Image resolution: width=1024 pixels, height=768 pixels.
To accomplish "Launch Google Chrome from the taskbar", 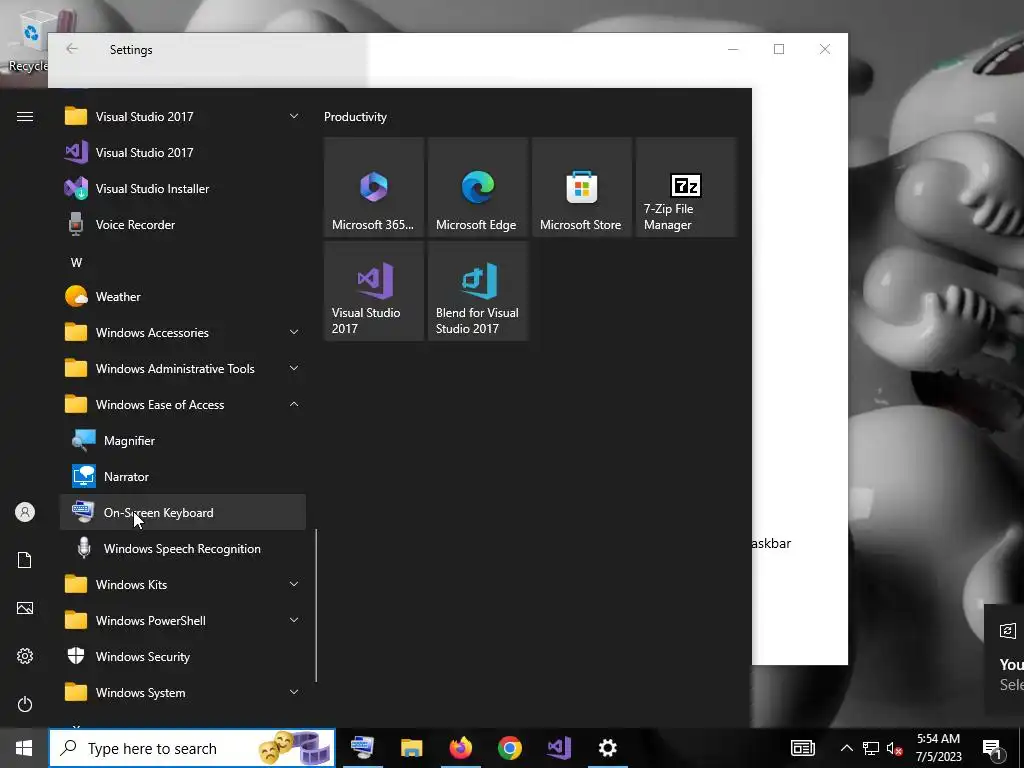I will click(510, 748).
